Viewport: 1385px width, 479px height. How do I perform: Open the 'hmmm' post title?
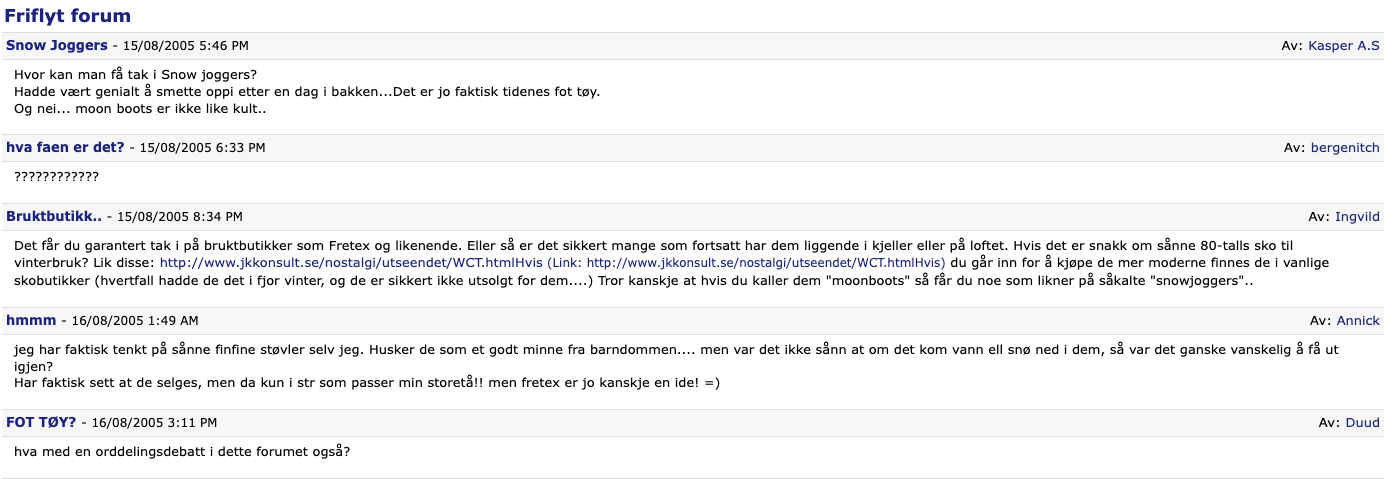tap(31, 320)
